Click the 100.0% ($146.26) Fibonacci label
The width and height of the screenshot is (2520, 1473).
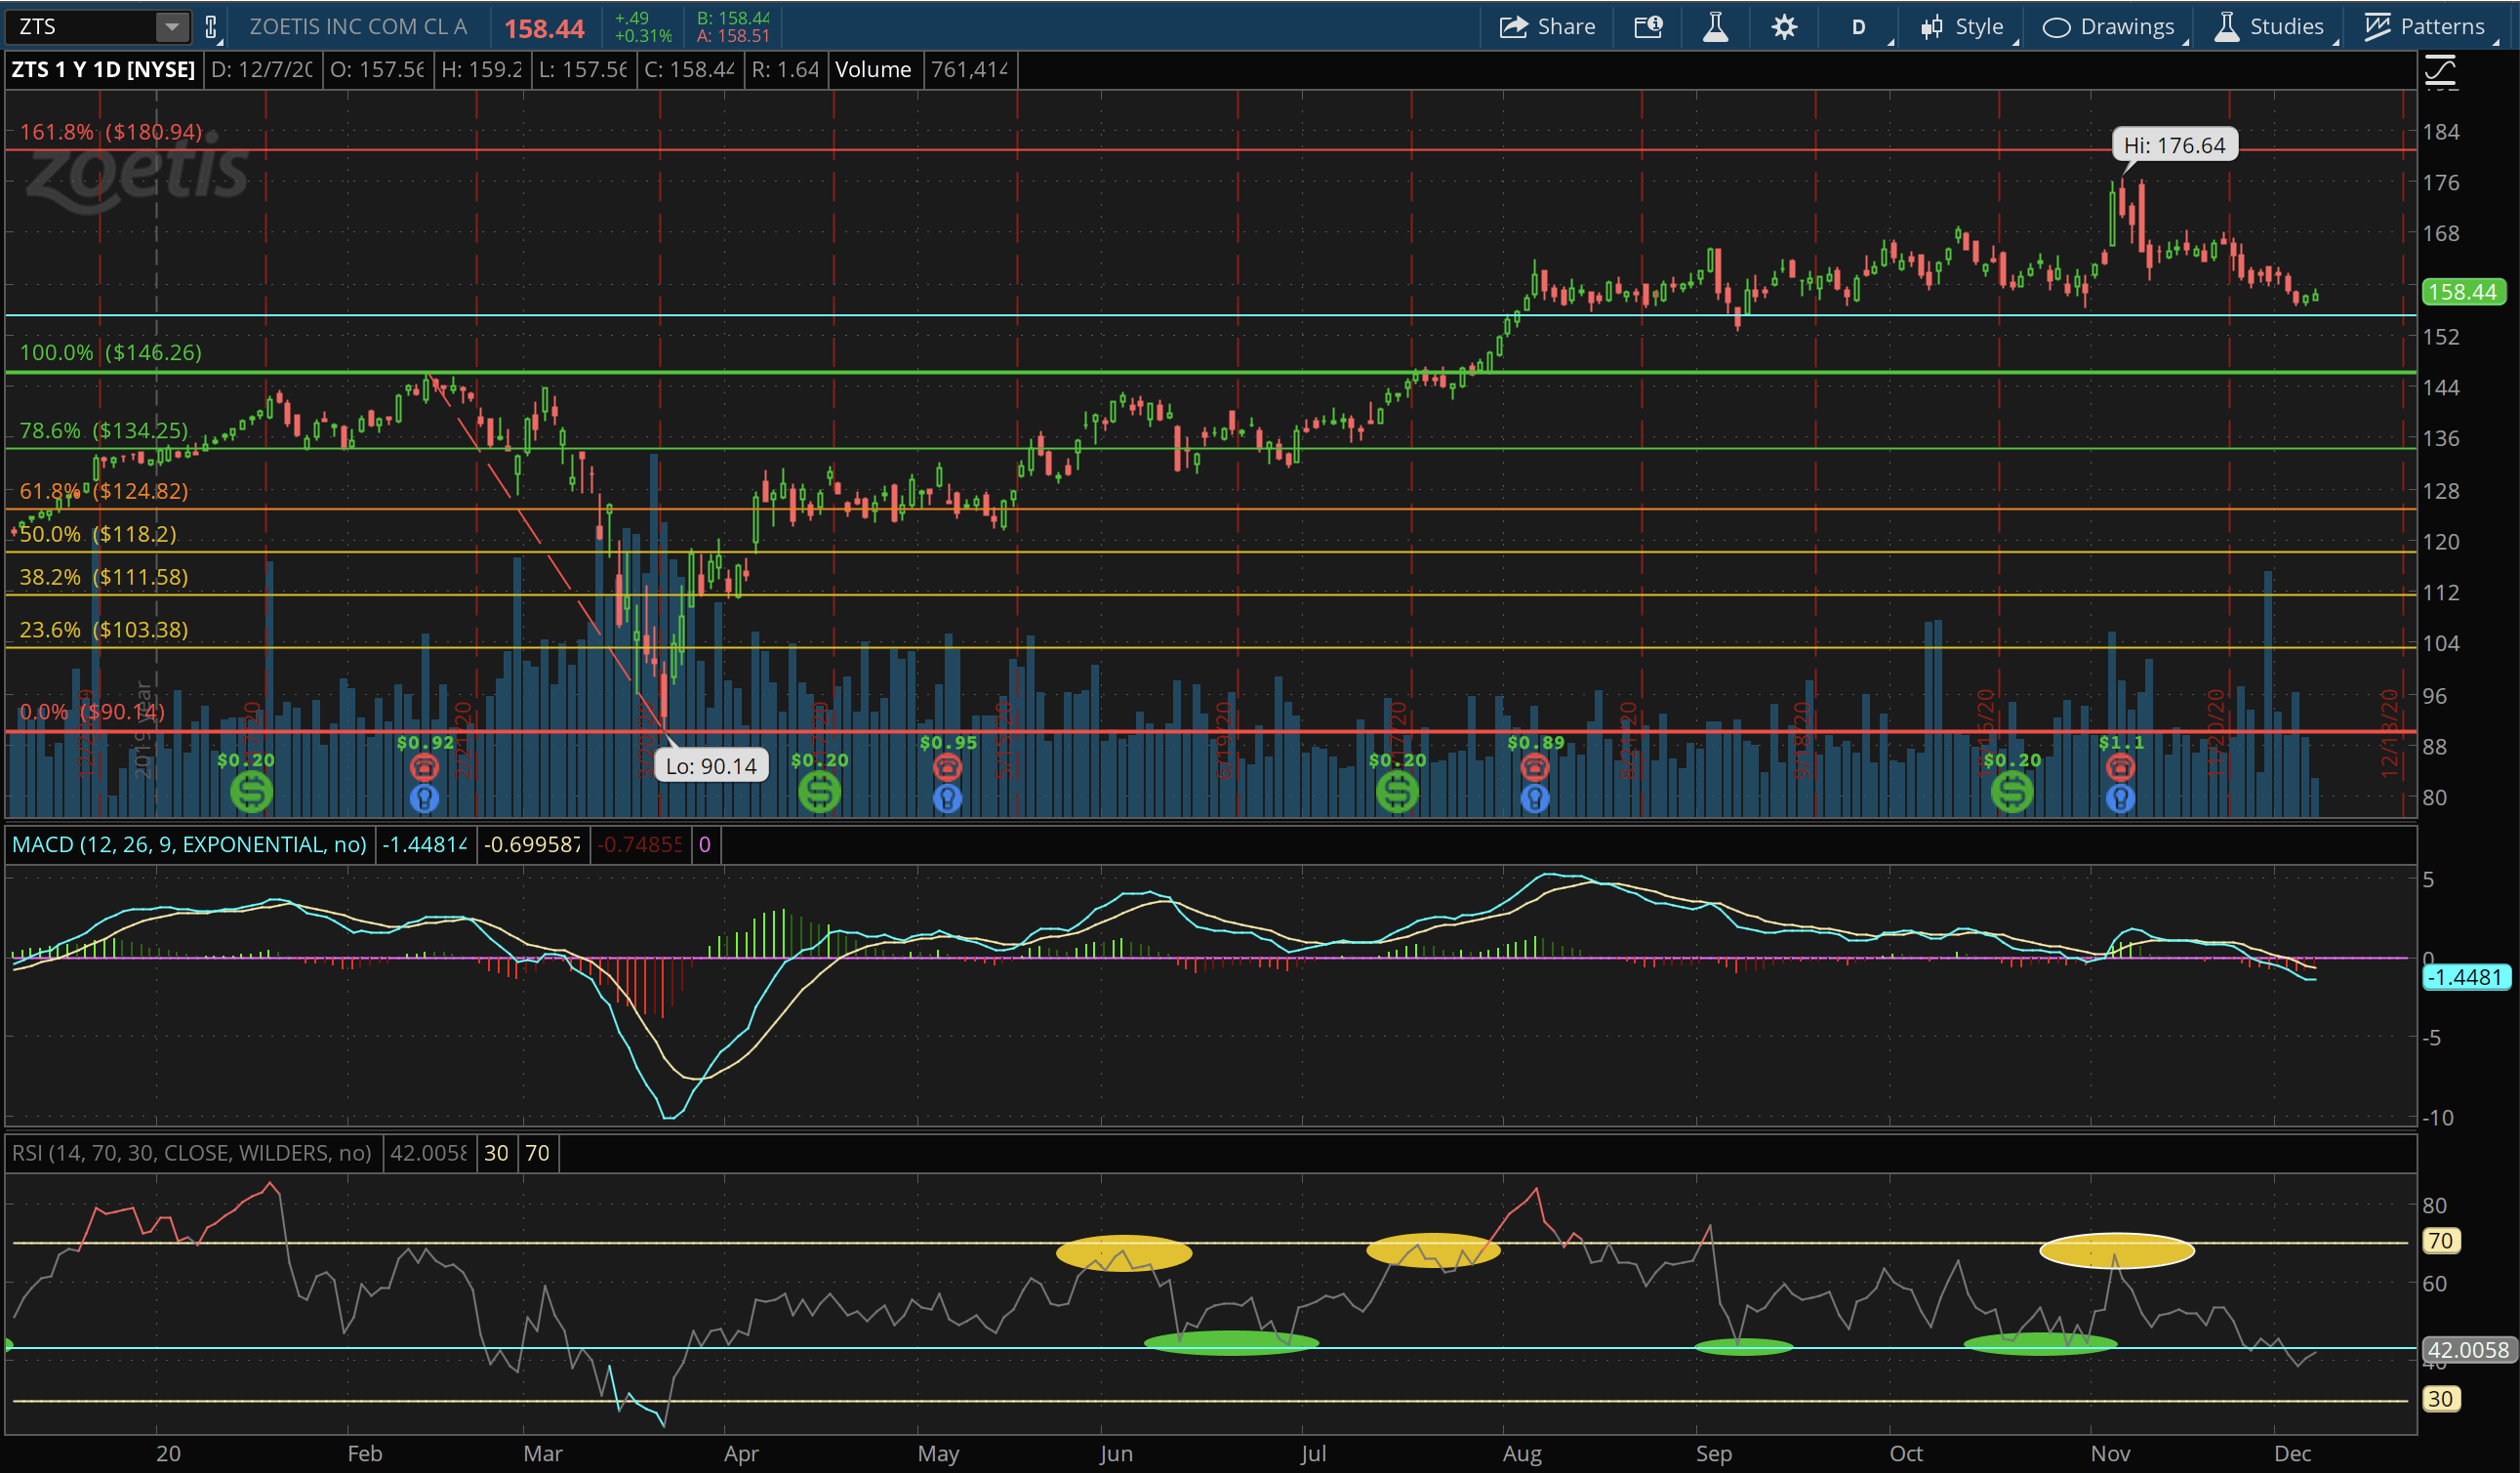[110, 352]
